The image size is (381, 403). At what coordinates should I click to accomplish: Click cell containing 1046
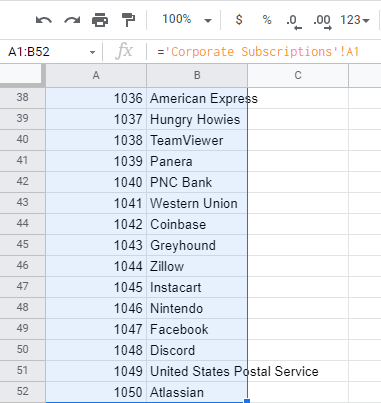(96, 308)
